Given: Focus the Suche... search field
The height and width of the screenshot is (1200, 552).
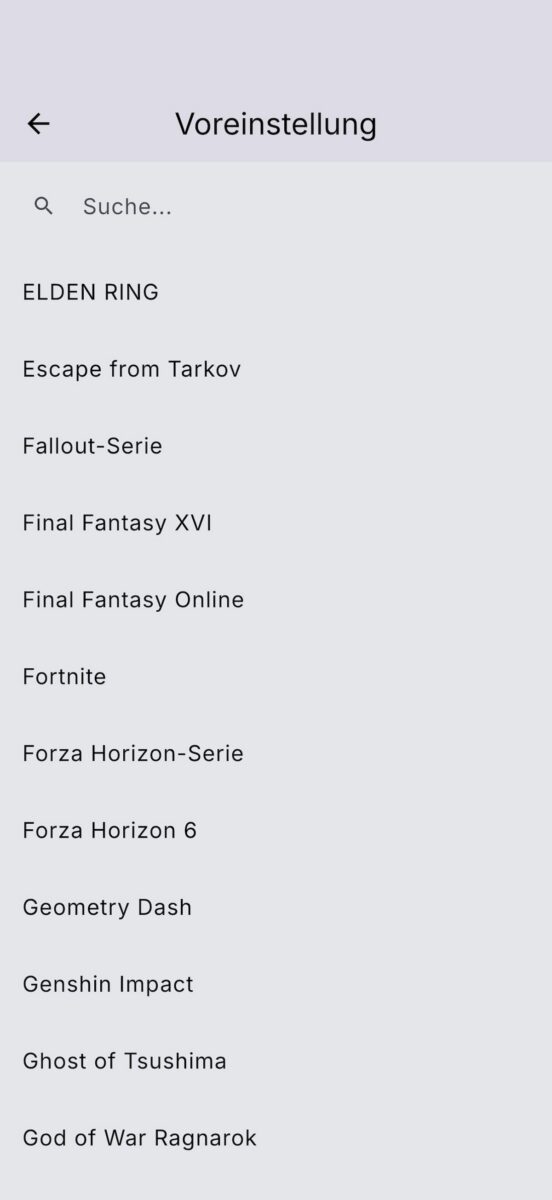Looking at the screenshot, I should pyautogui.click(x=276, y=207).
